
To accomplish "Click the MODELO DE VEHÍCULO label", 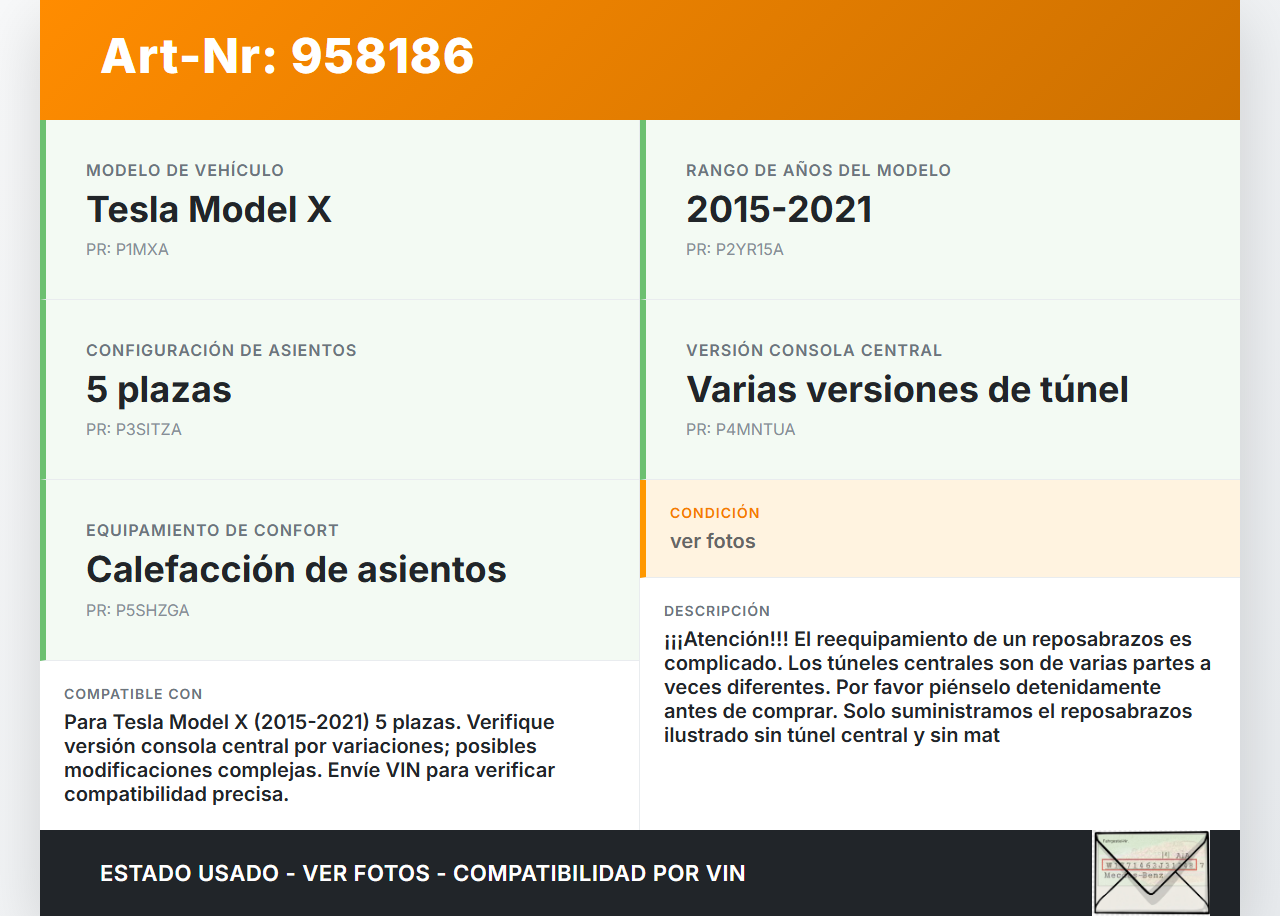I will pos(185,170).
